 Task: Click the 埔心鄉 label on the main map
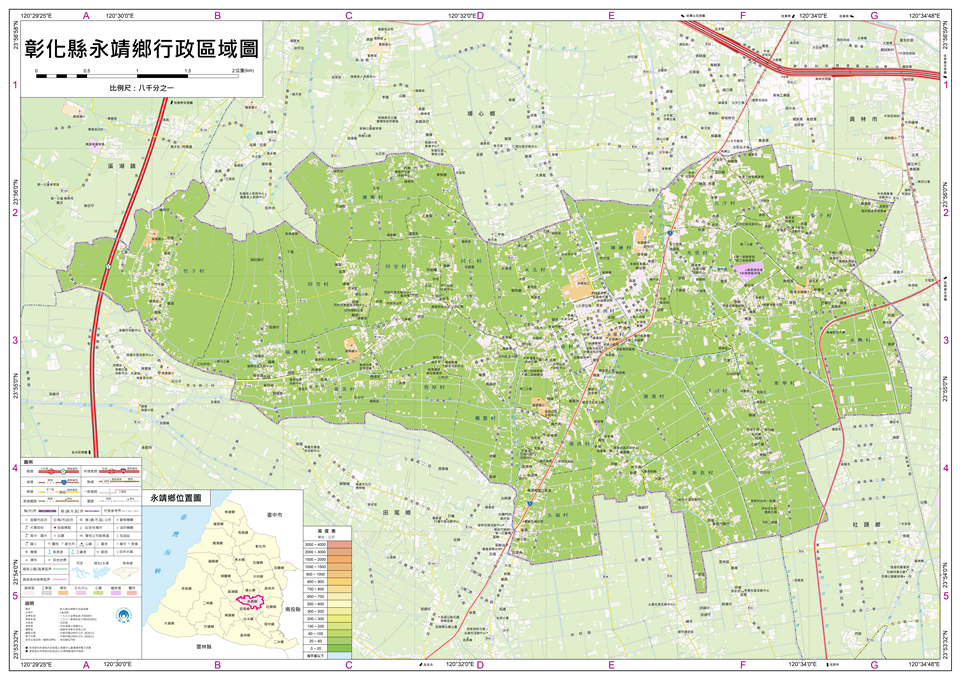(480, 114)
